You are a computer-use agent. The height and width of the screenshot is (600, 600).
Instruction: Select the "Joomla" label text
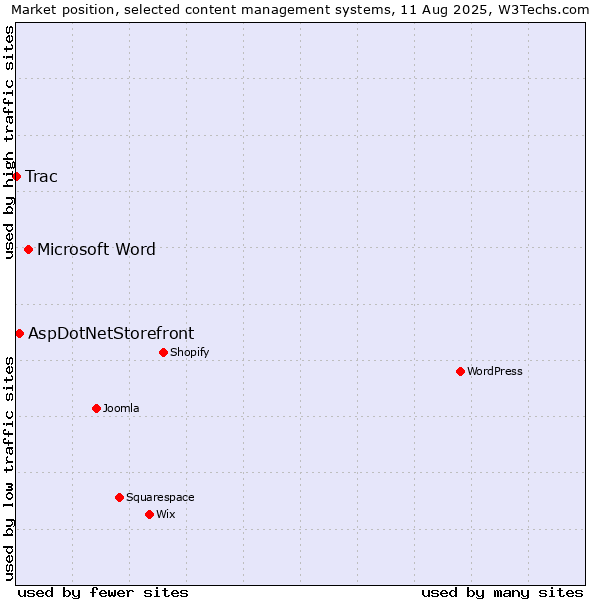(121, 408)
